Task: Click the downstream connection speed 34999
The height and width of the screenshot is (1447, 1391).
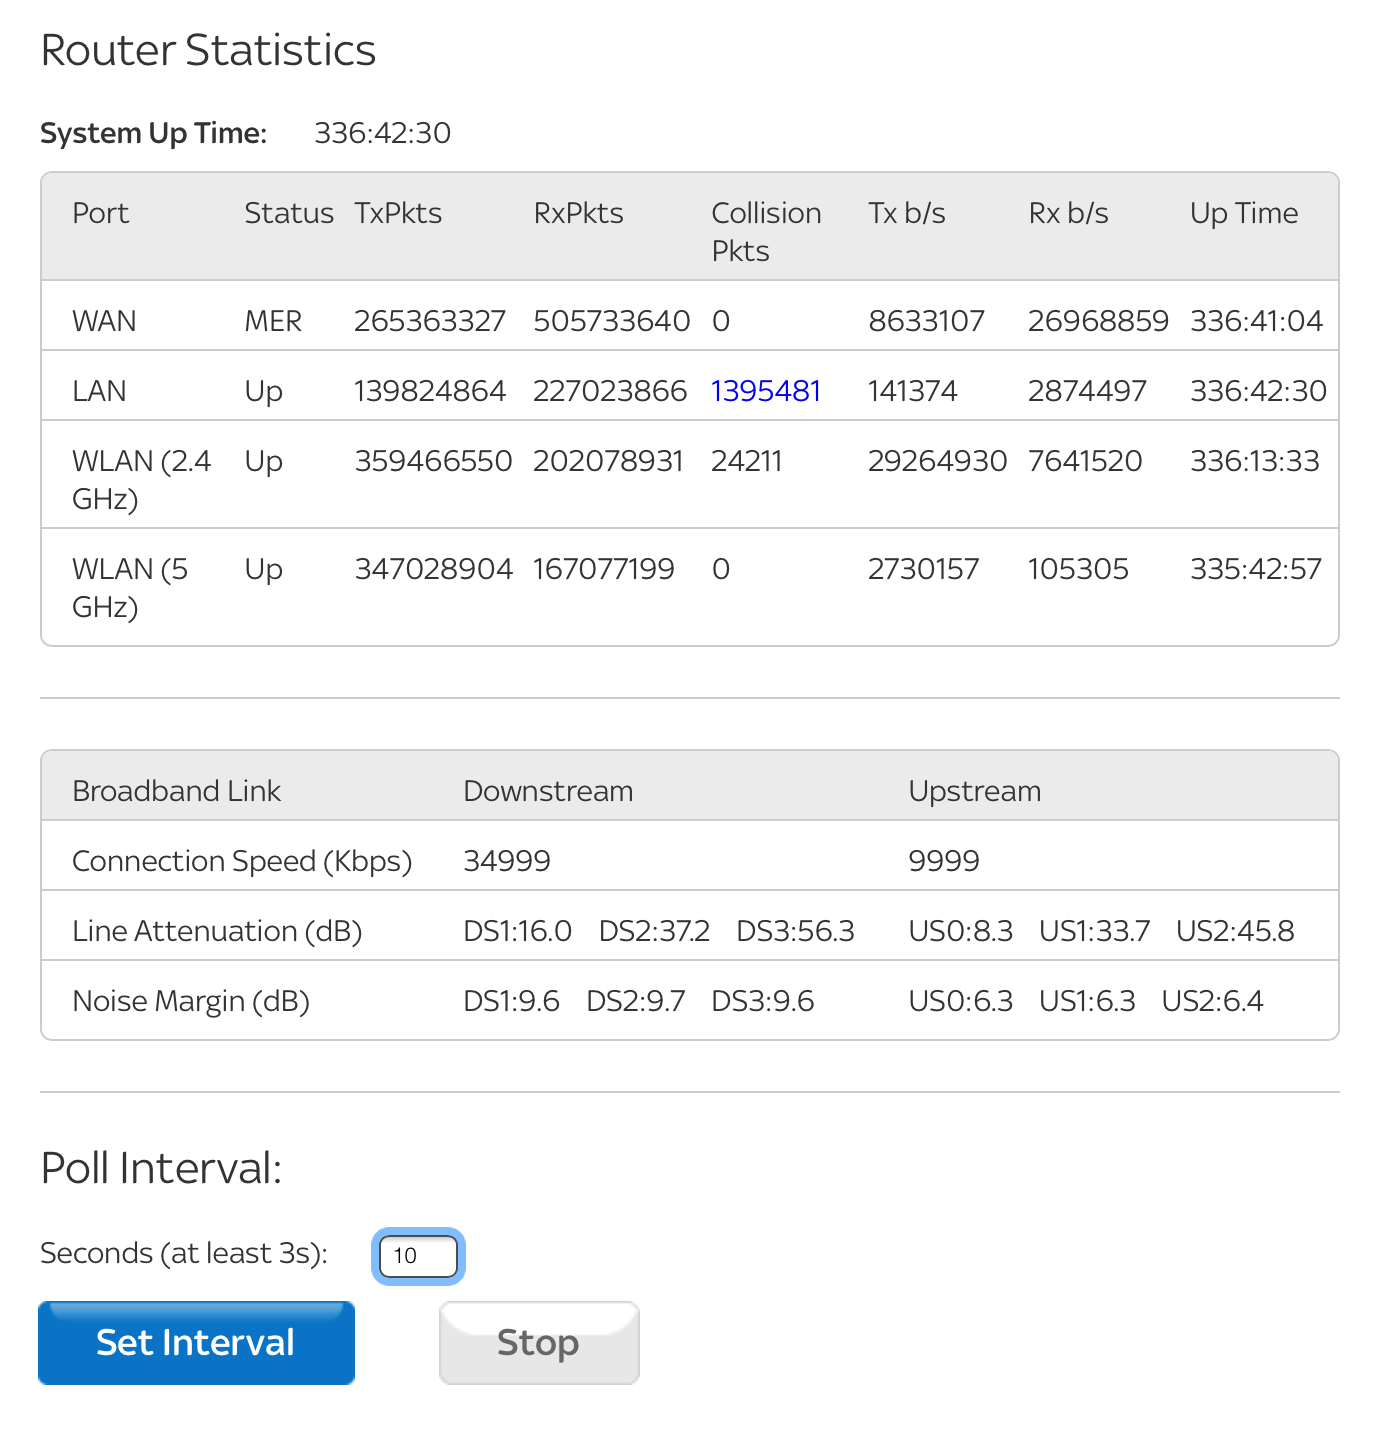Action: (507, 861)
